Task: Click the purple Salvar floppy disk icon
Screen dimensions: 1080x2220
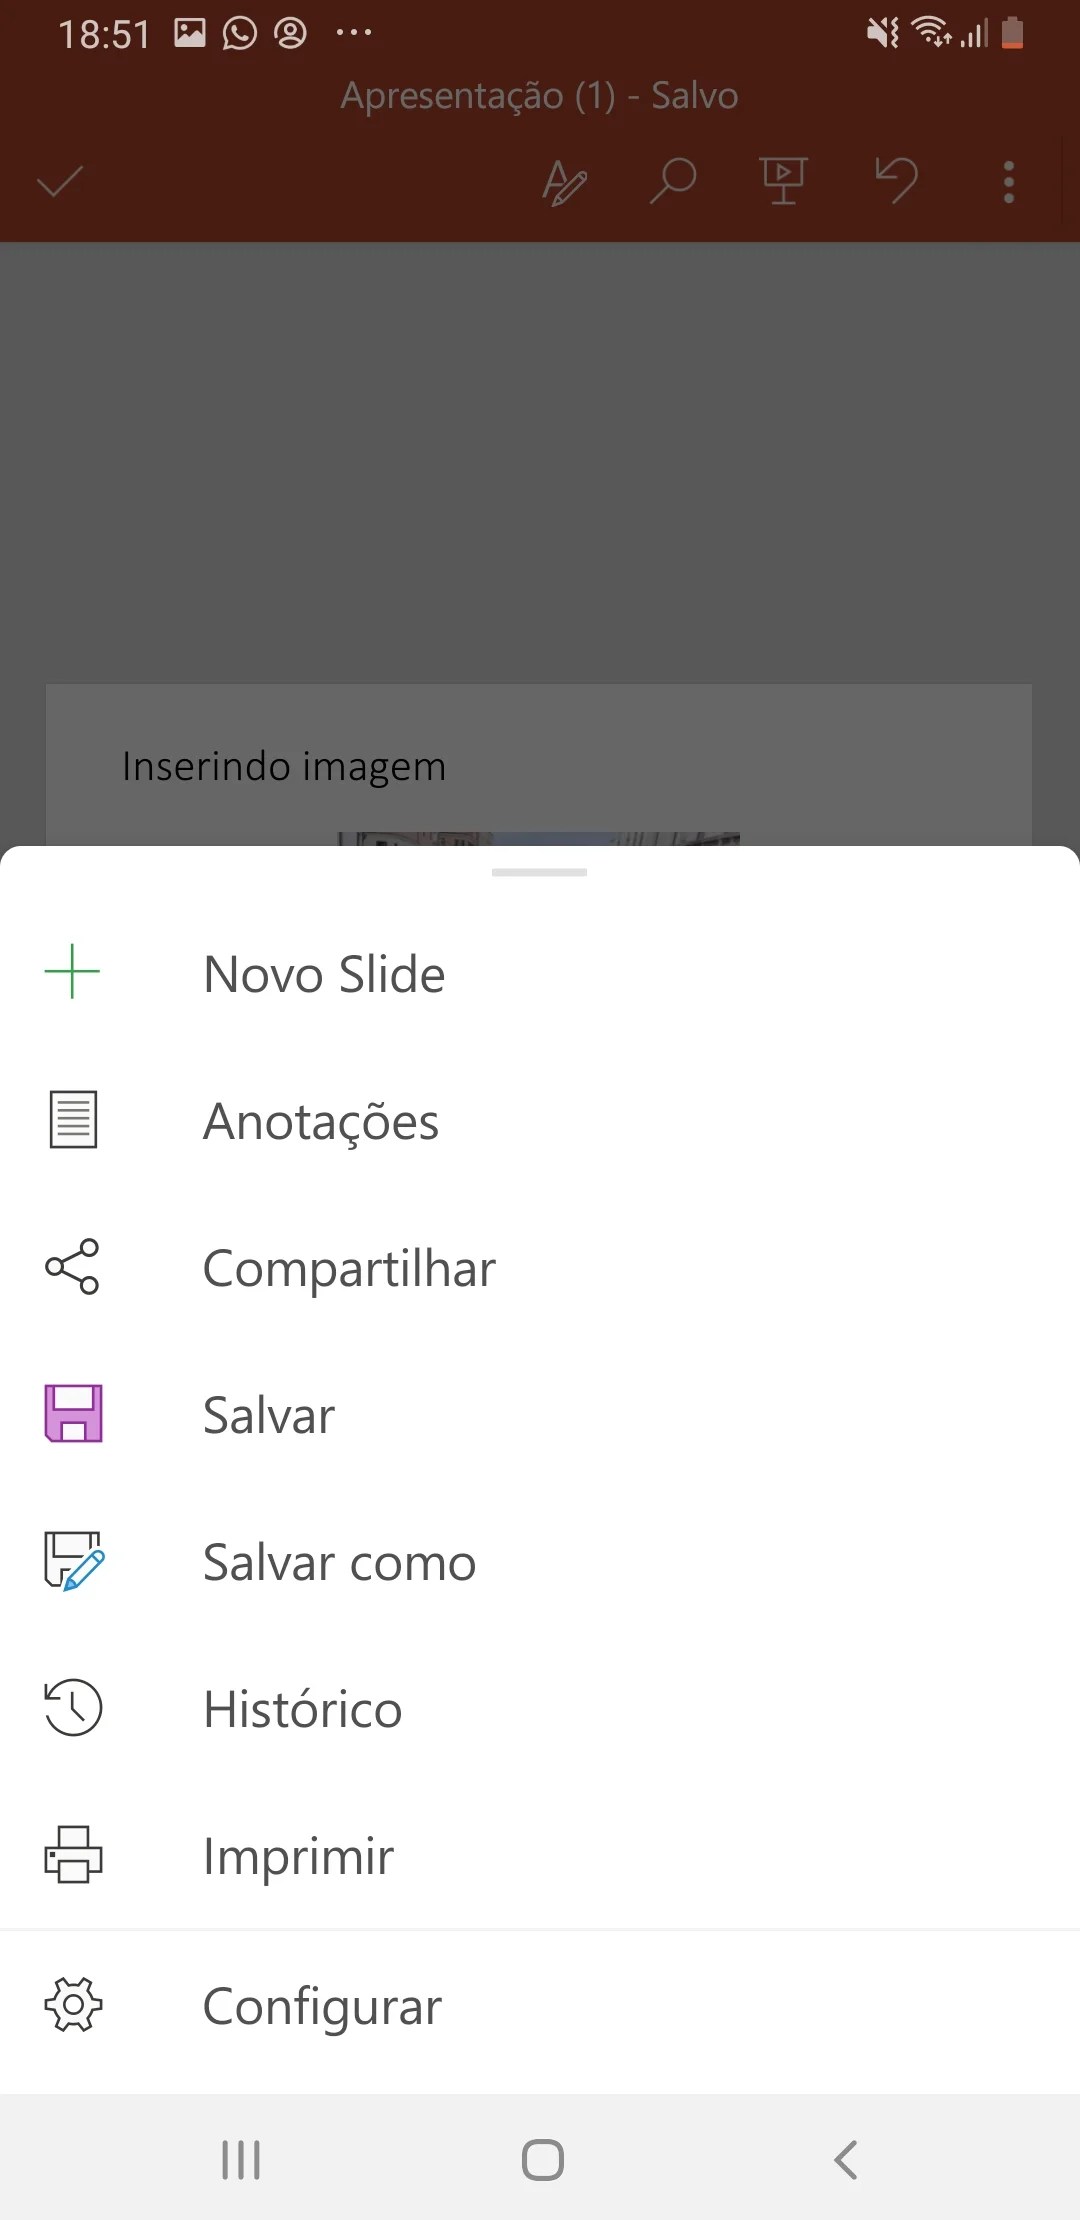Action: point(73,1414)
